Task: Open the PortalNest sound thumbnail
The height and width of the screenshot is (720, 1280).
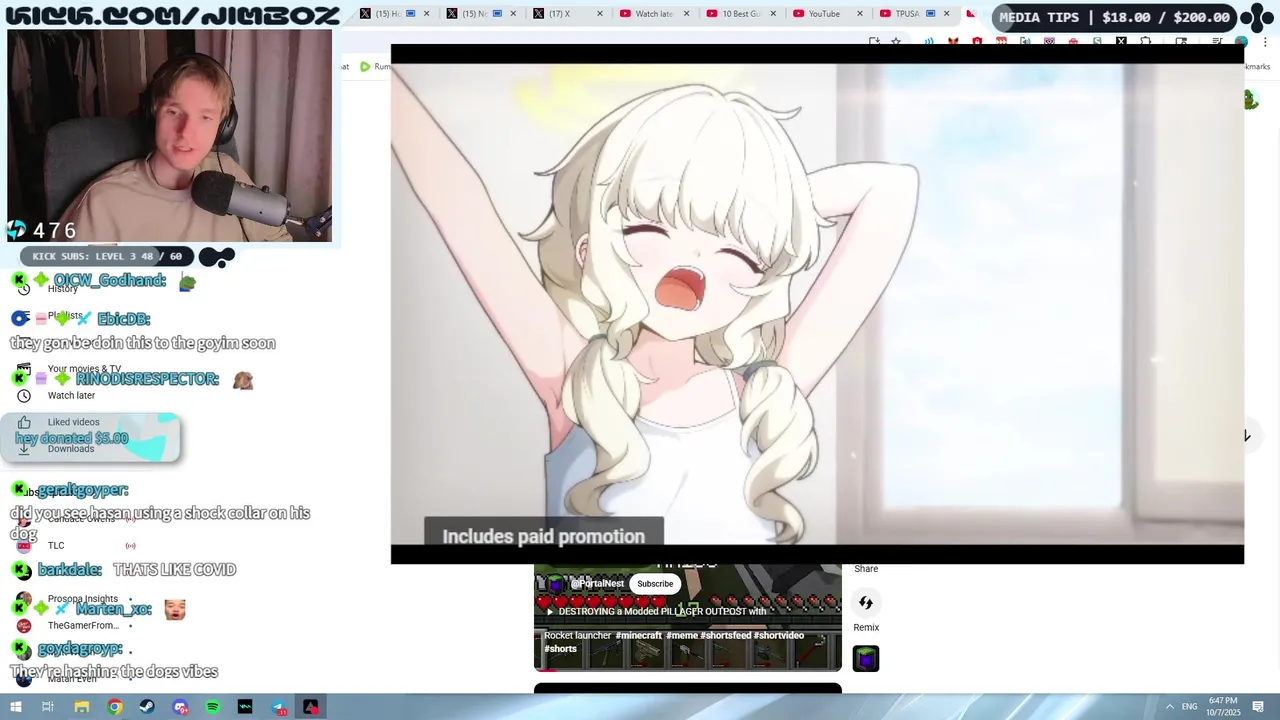Action: [x=866, y=659]
